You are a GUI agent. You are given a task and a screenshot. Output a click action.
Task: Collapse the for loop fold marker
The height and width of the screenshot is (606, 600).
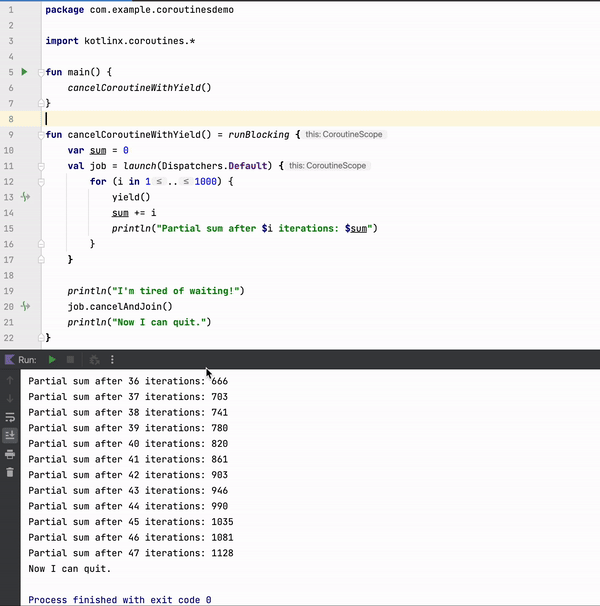coord(41,181)
